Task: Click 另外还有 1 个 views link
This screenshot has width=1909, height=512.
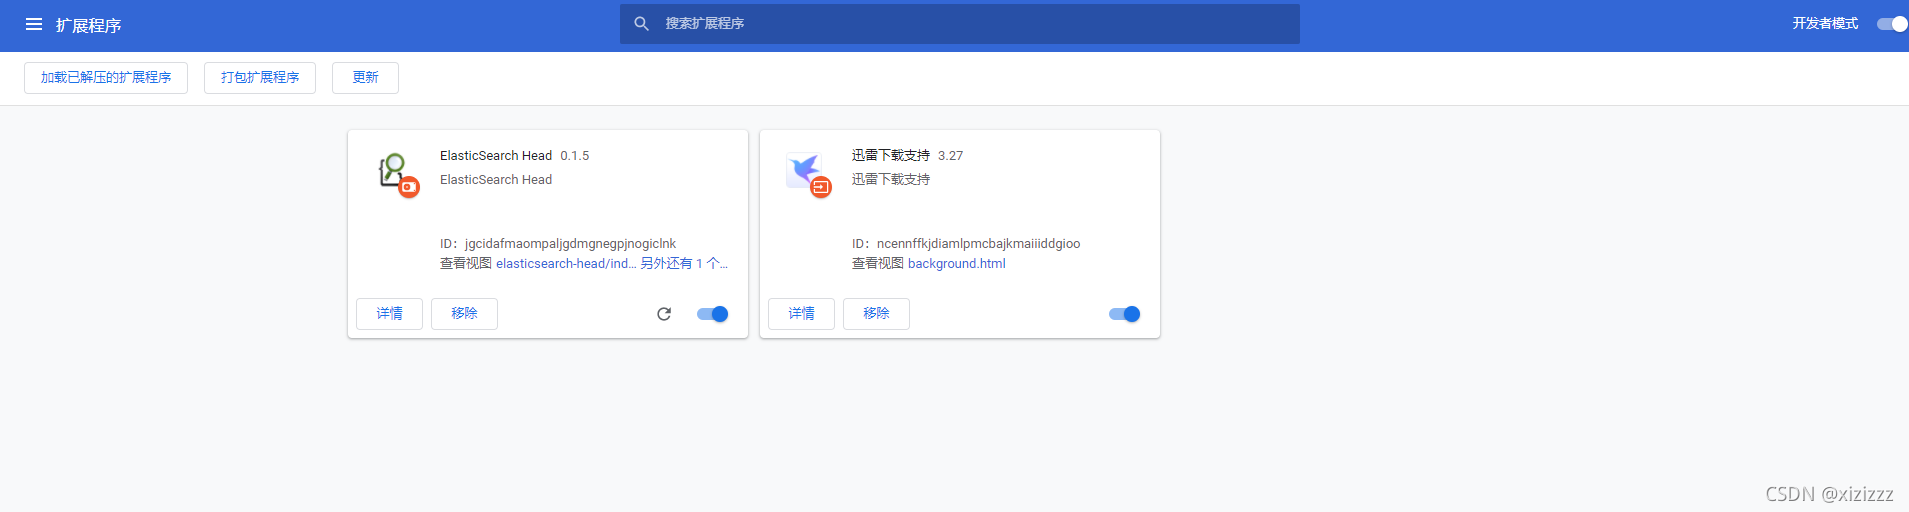Action: point(684,264)
